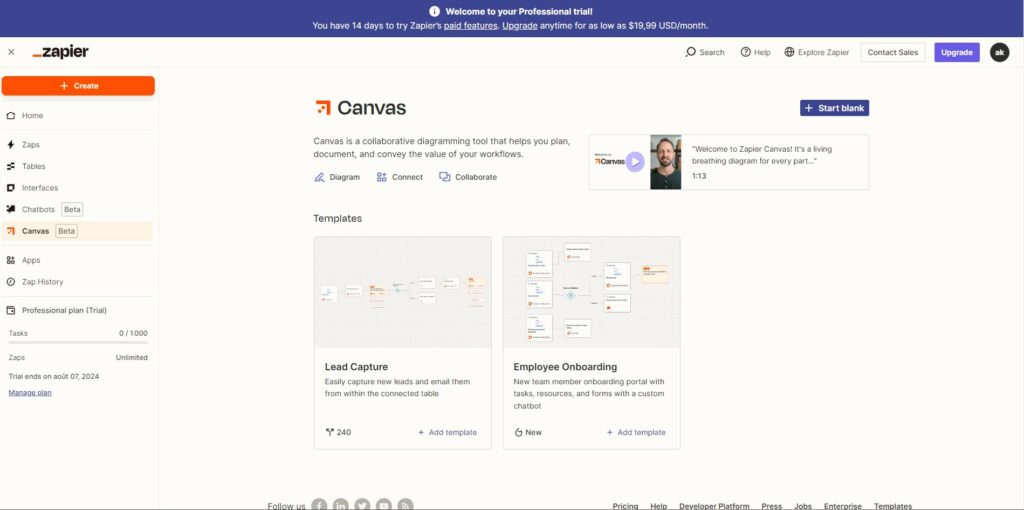
Task: Open Interfaces from the sidebar
Action: pyautogui.click(x=78, y=188)
